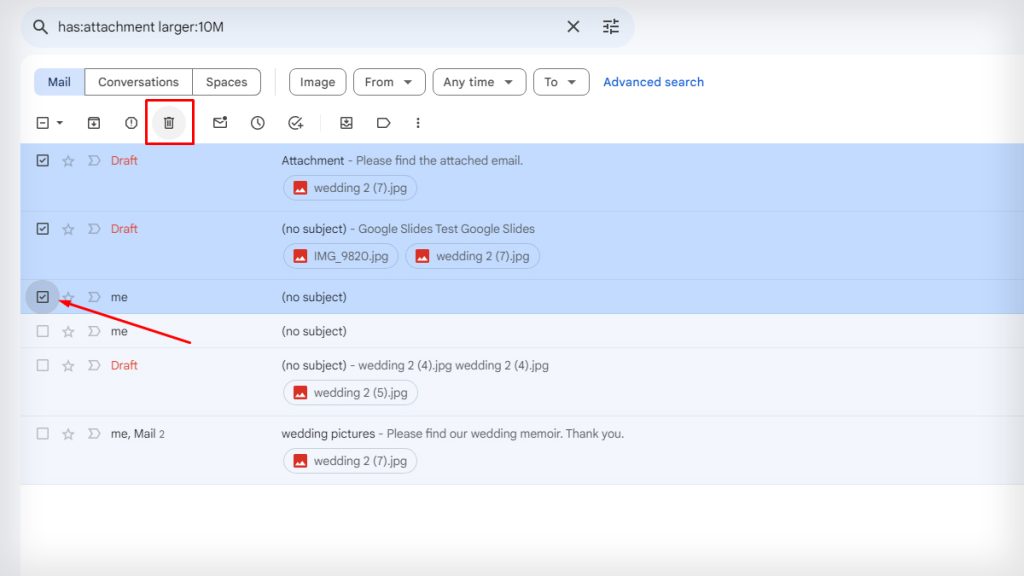Click the wedding 2 (5).jpg attachment chip
This screenshot has height=576, width=1024.
(x=350, y=393)
